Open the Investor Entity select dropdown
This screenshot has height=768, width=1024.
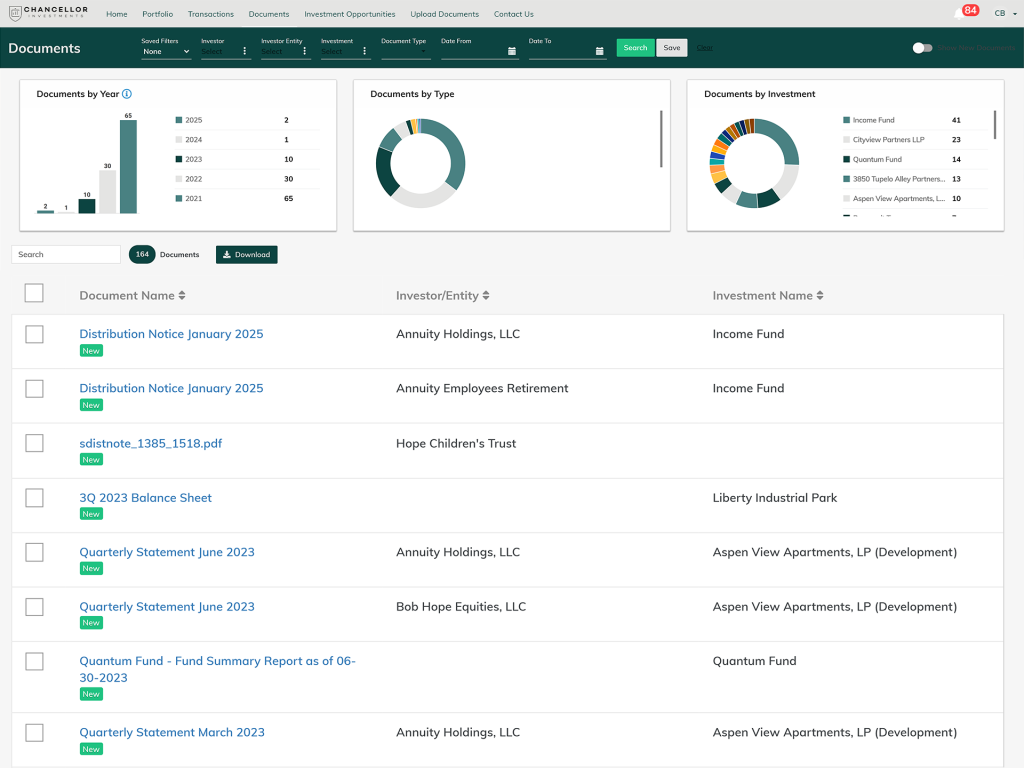(280, 52)
